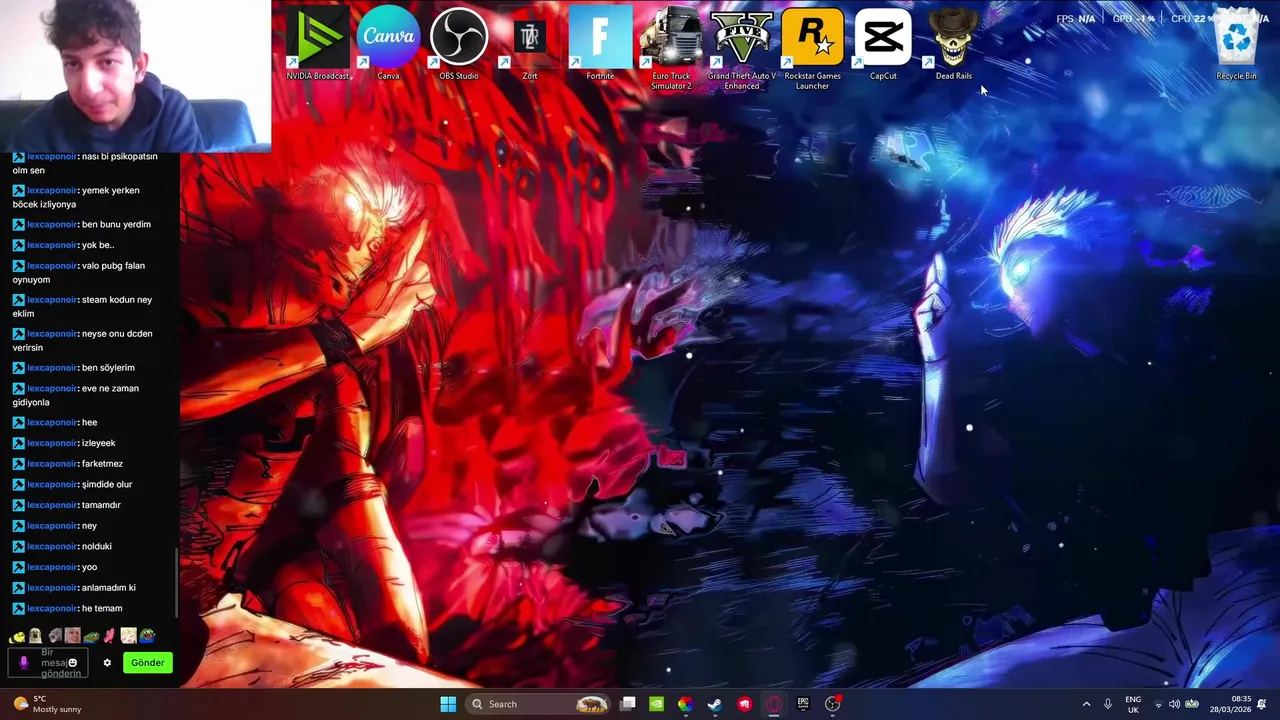Select the OBS Studio desktop icon

pos(459,45)
